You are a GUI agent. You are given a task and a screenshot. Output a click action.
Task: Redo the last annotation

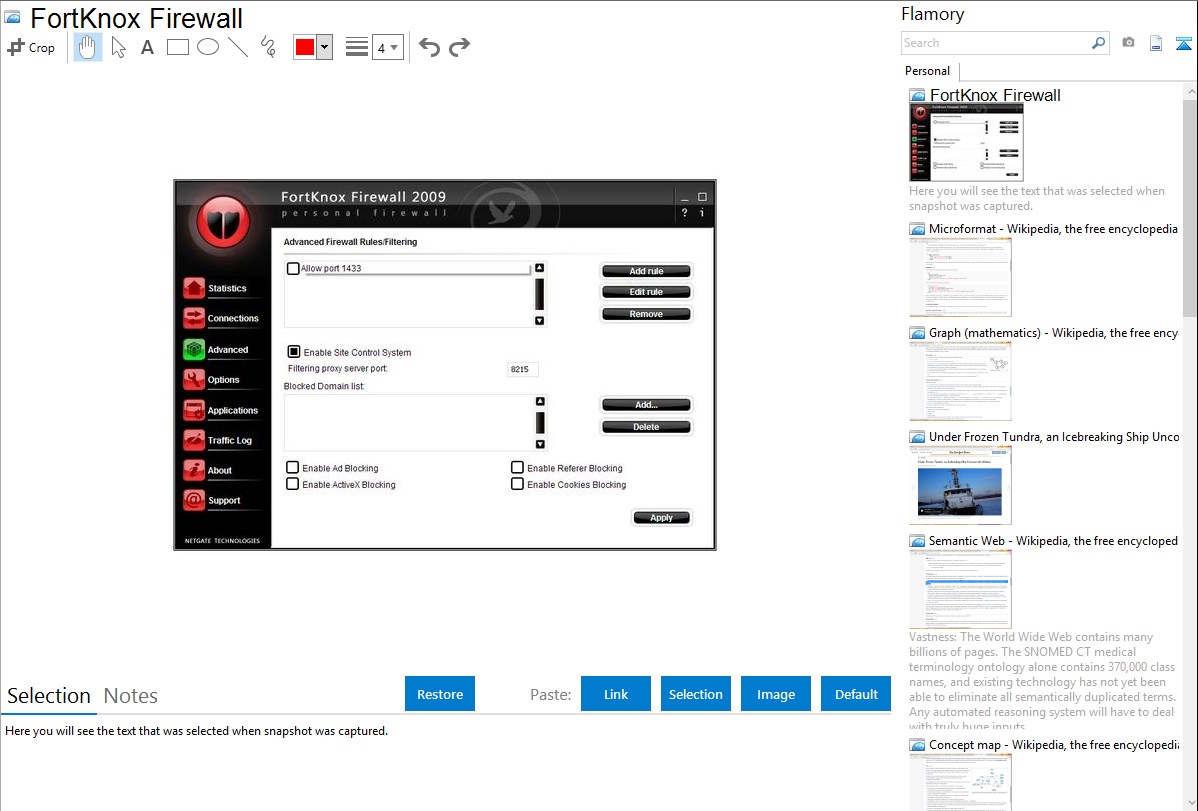coord(459,47)
